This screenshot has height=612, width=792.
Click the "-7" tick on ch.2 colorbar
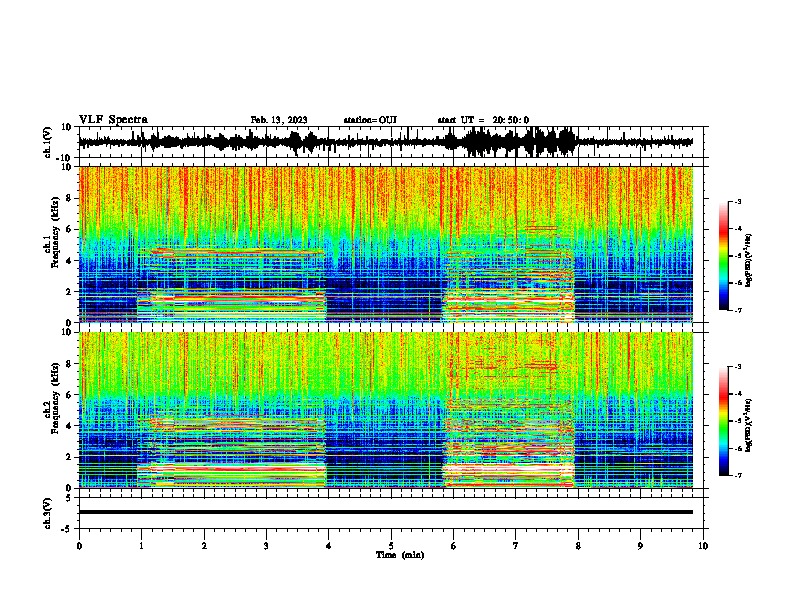(x=737, y=475)
